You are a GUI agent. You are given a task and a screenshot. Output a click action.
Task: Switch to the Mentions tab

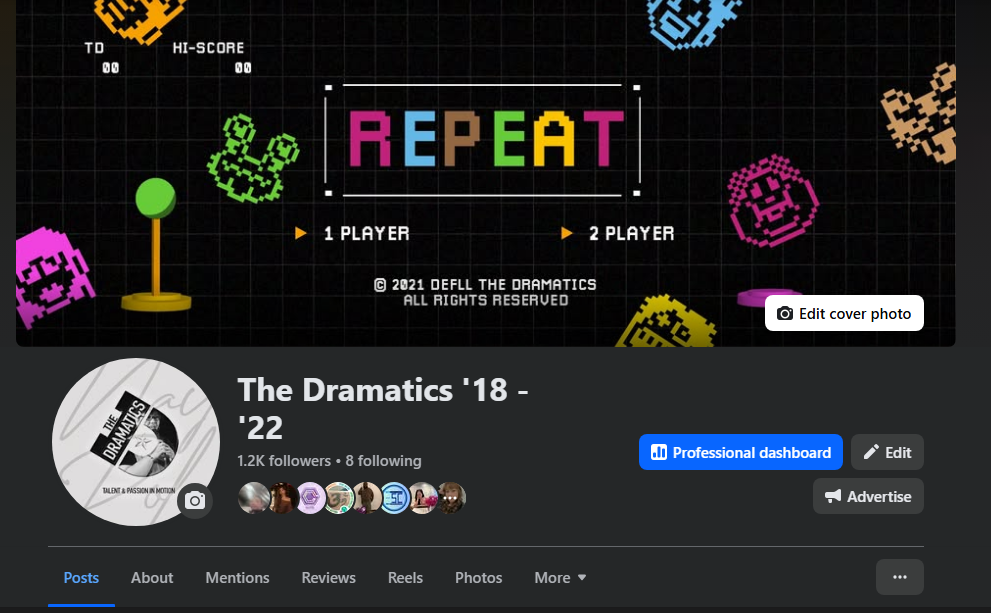tap(237, 578)
